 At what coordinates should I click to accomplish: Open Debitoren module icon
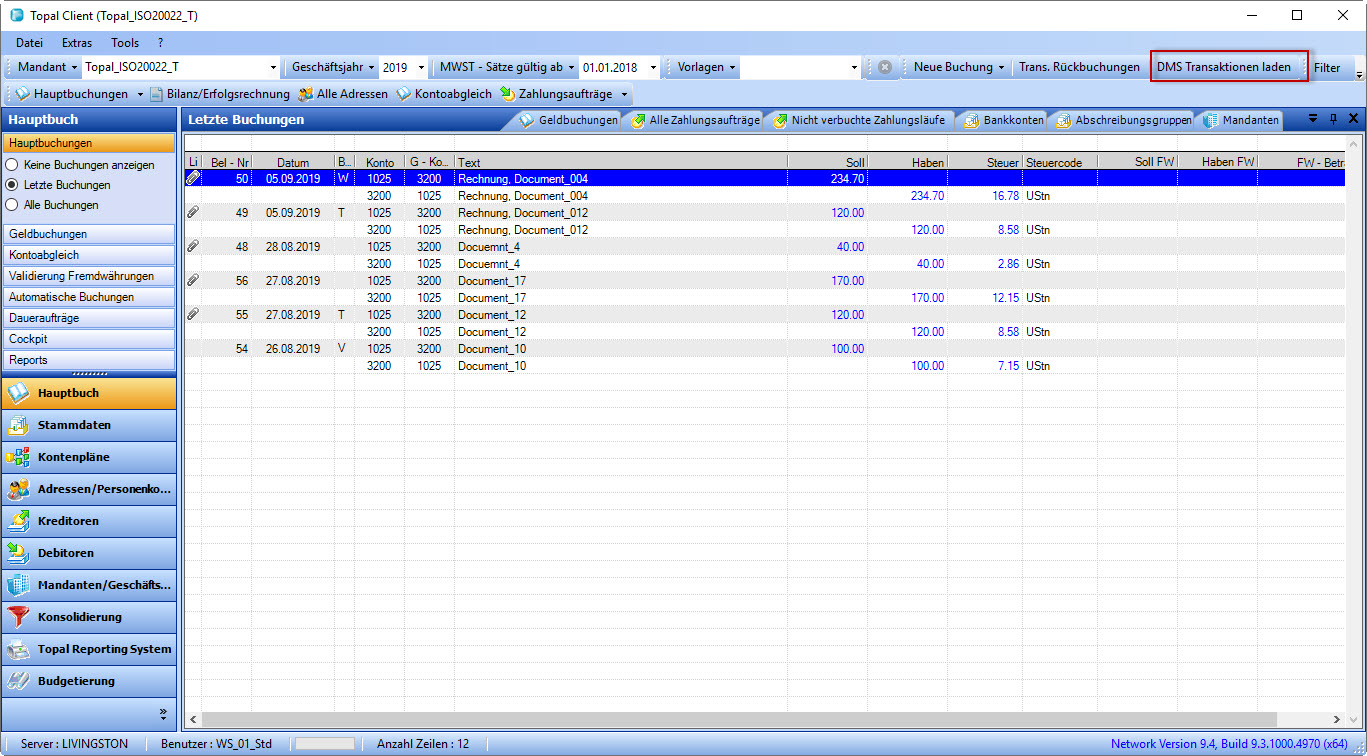coord(18,553)
